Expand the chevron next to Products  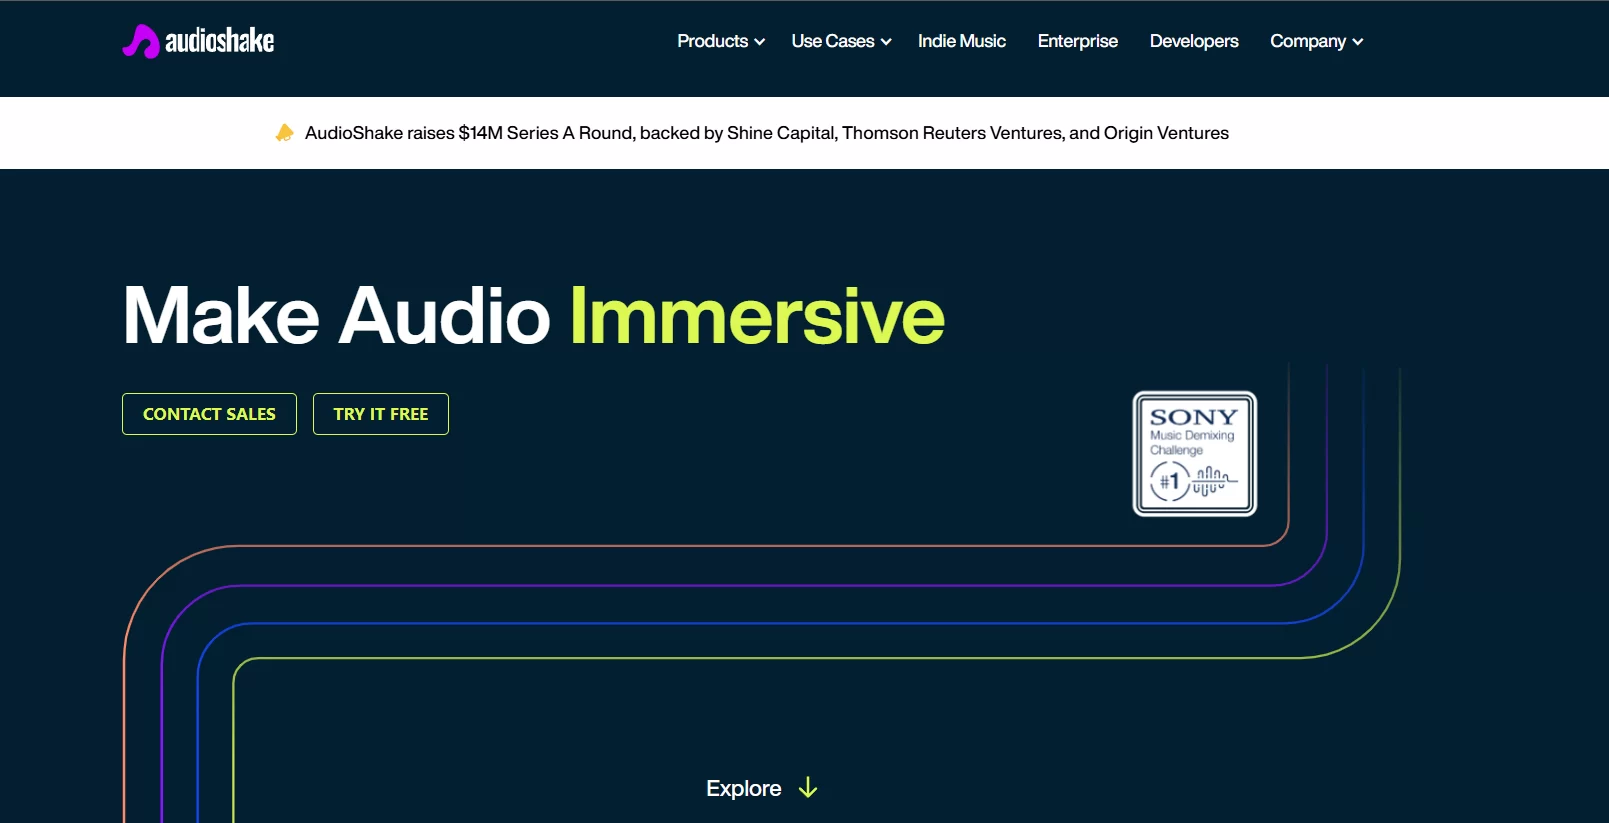tap(760, 42)
